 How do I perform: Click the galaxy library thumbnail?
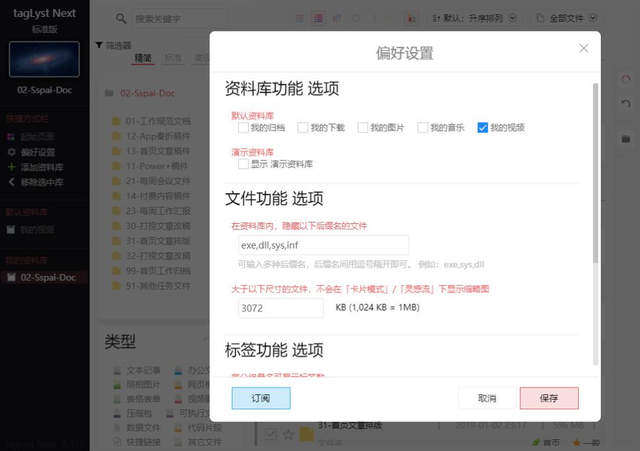click(x=44, y=59)
